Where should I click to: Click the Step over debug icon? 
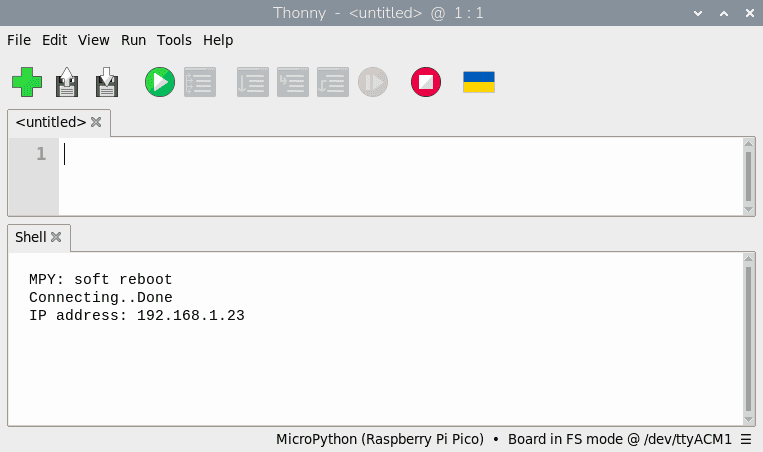(253, 82)
